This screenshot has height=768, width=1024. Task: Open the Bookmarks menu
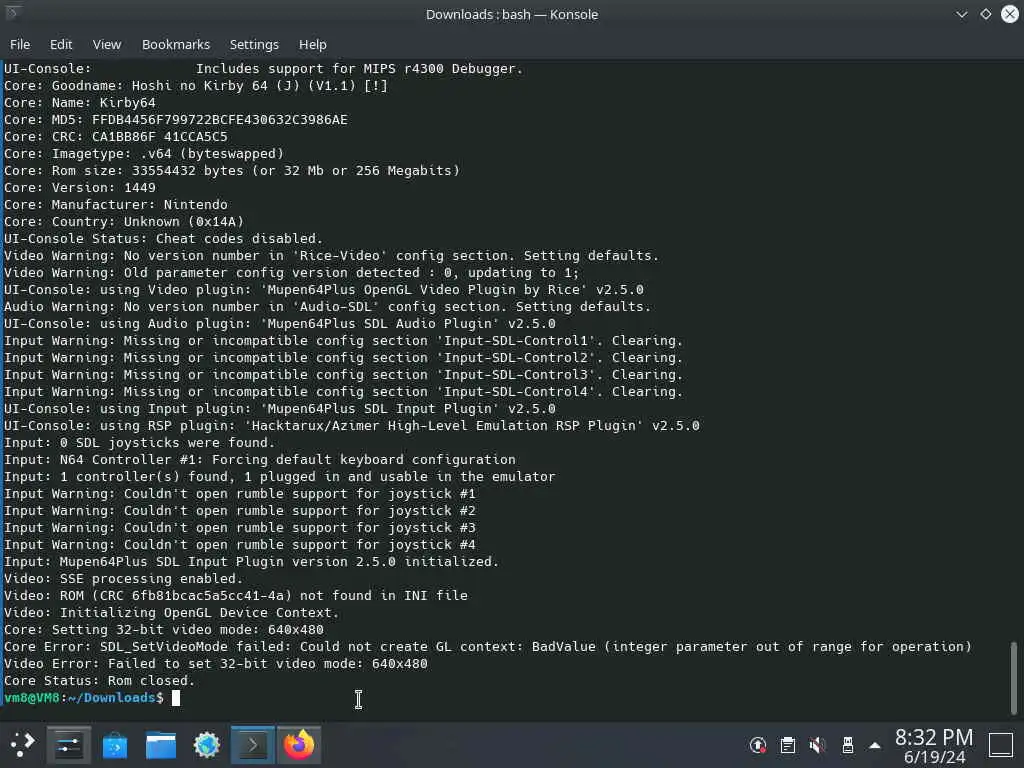coord(176,44)
